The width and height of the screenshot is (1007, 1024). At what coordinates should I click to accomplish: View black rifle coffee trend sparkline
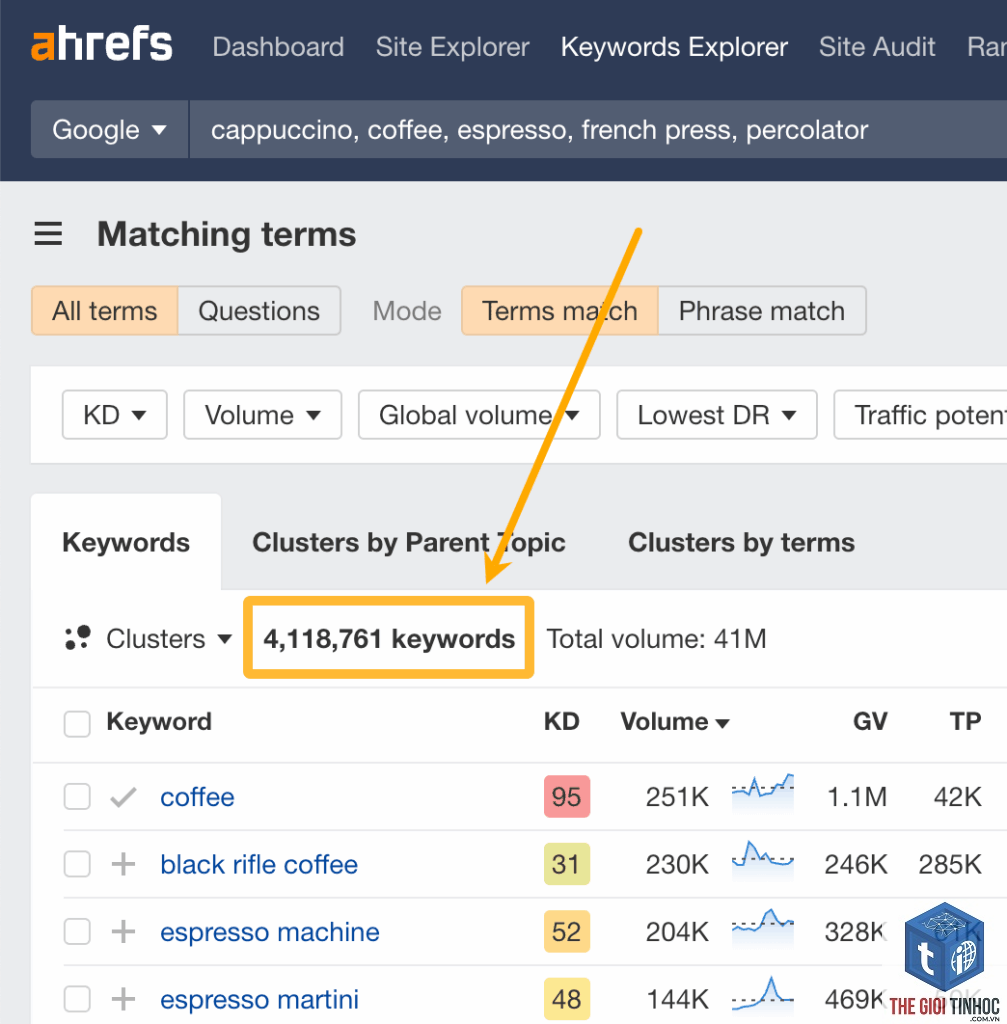[x=763, y=859]
